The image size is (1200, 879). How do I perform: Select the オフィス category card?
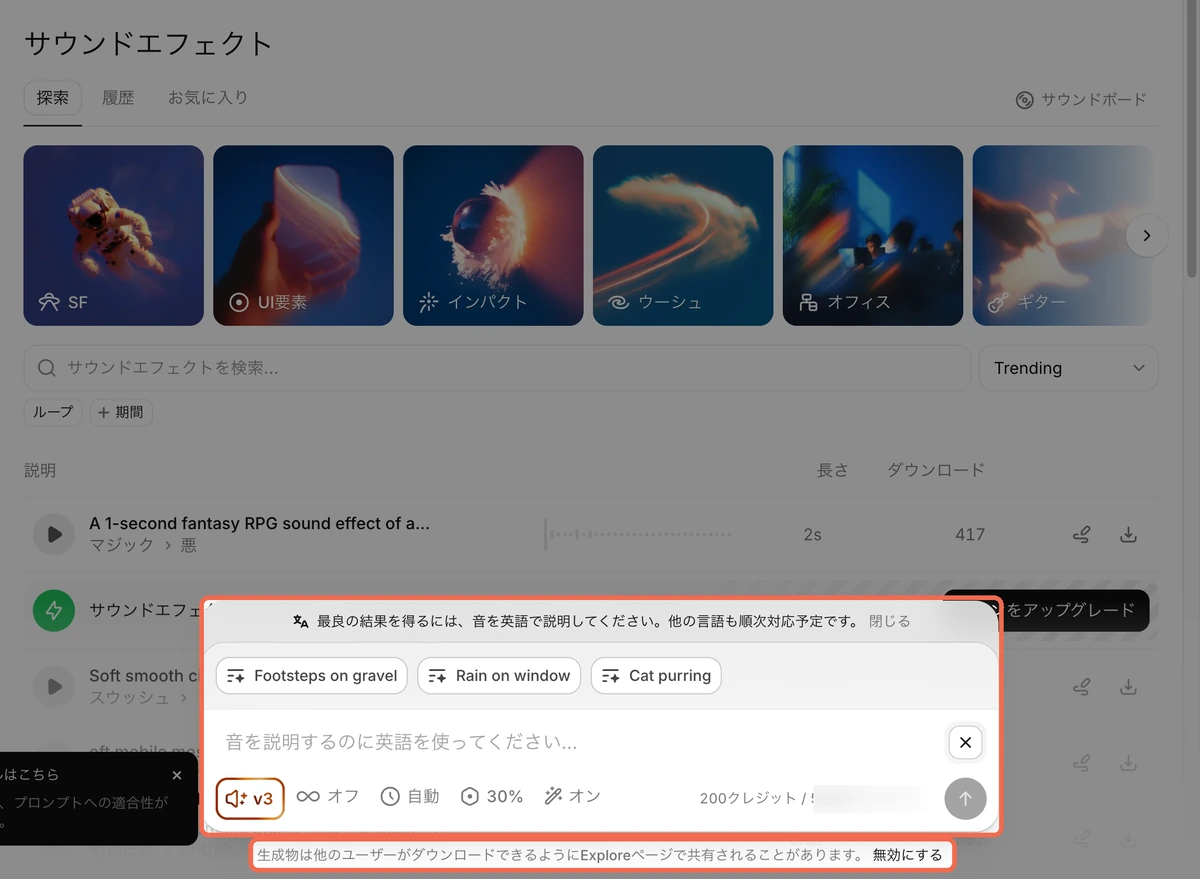pyautogui.click(x=873, y=235)
